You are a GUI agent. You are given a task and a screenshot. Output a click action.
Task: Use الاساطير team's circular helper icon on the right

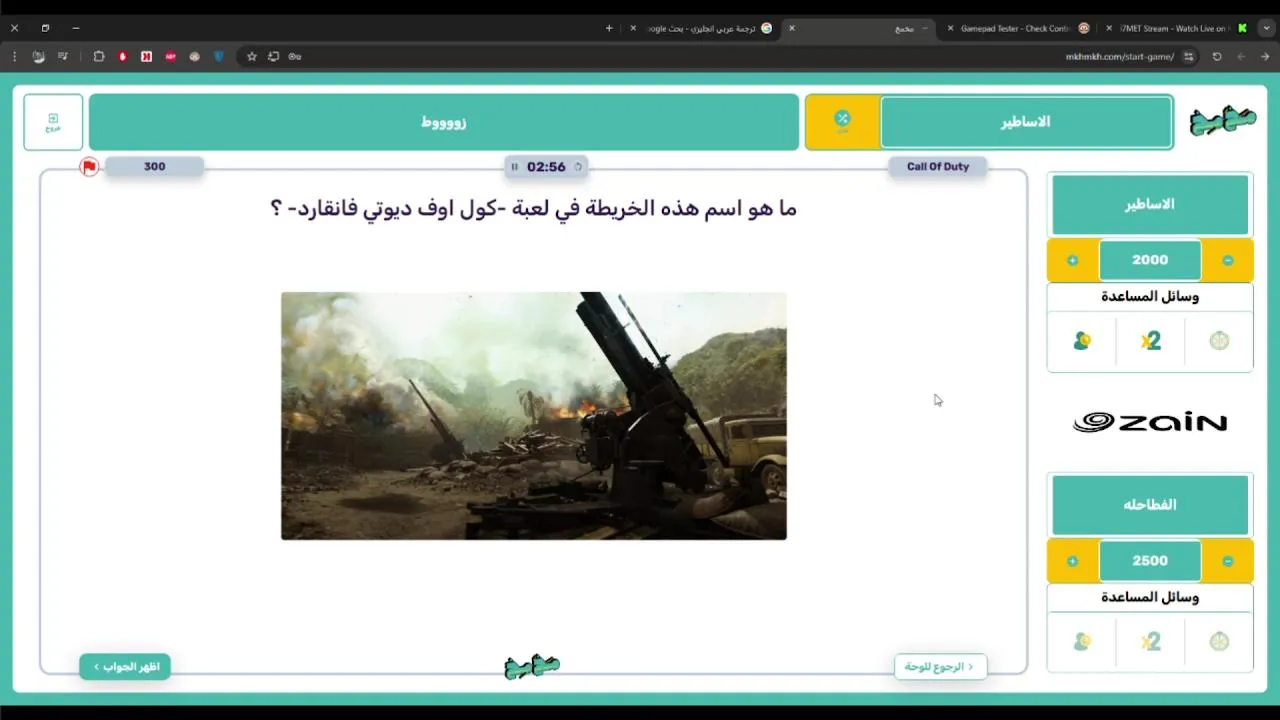click(1219, 341)
